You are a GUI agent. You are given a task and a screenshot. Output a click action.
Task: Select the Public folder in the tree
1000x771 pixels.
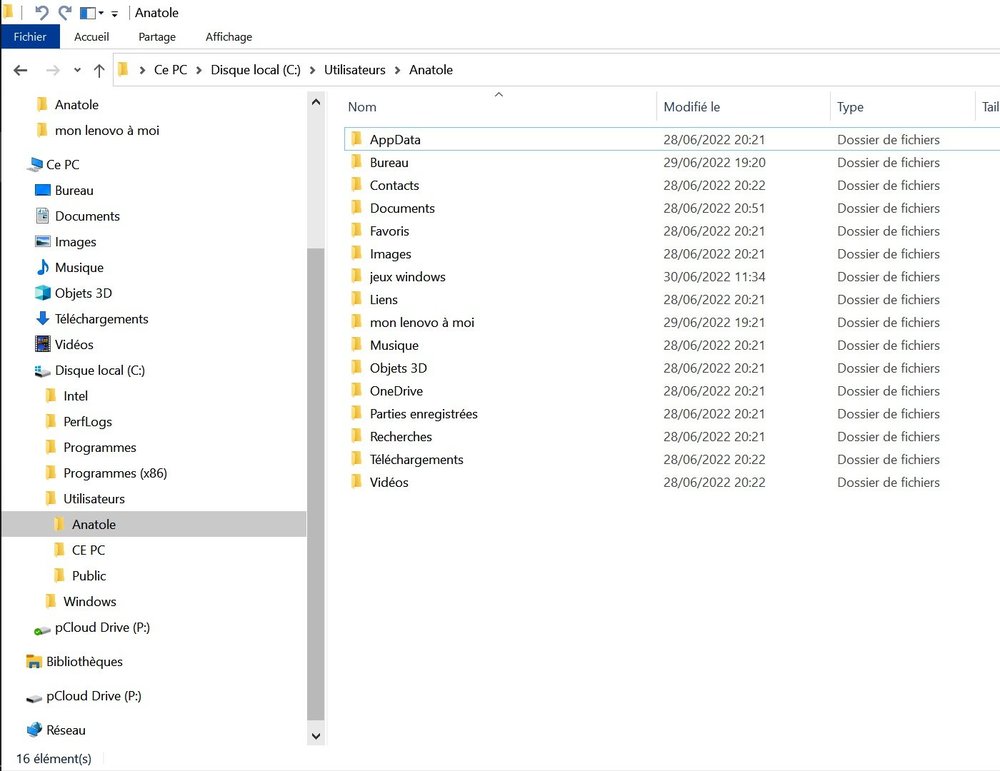pos(88,576)
